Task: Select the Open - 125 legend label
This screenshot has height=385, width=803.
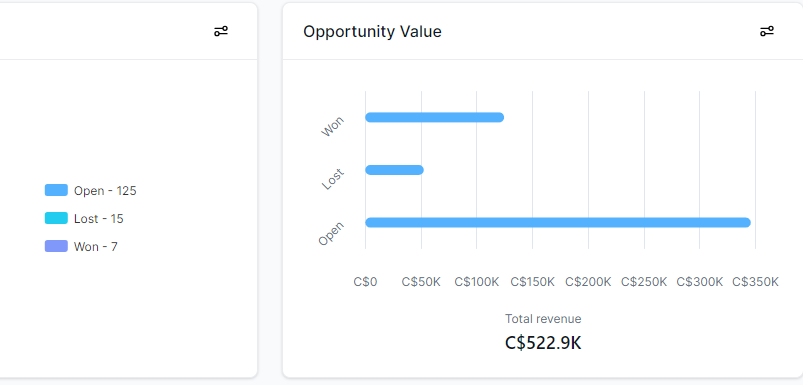Action: pos(105,191)
